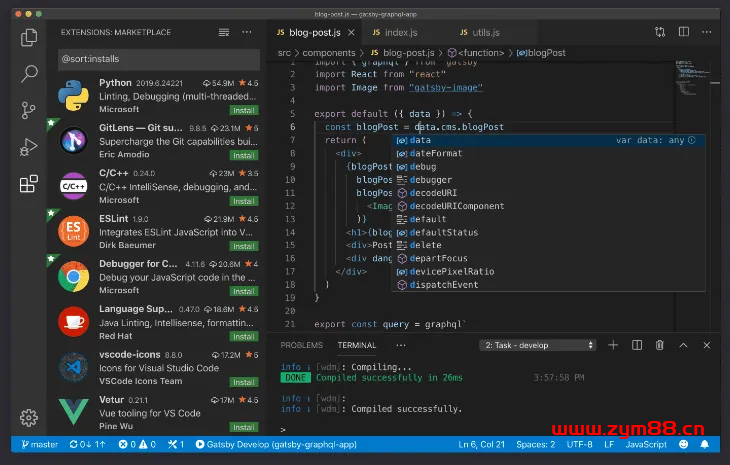Open the Explorer view in activity bar

[29, 38]
